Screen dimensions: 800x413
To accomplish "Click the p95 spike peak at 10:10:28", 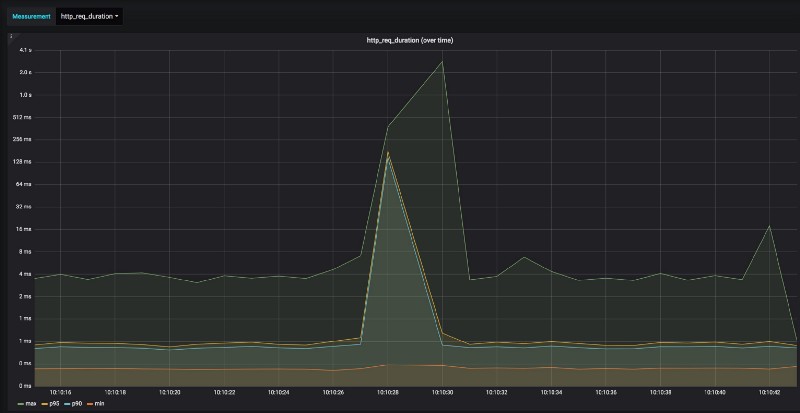I will [388, 152].
